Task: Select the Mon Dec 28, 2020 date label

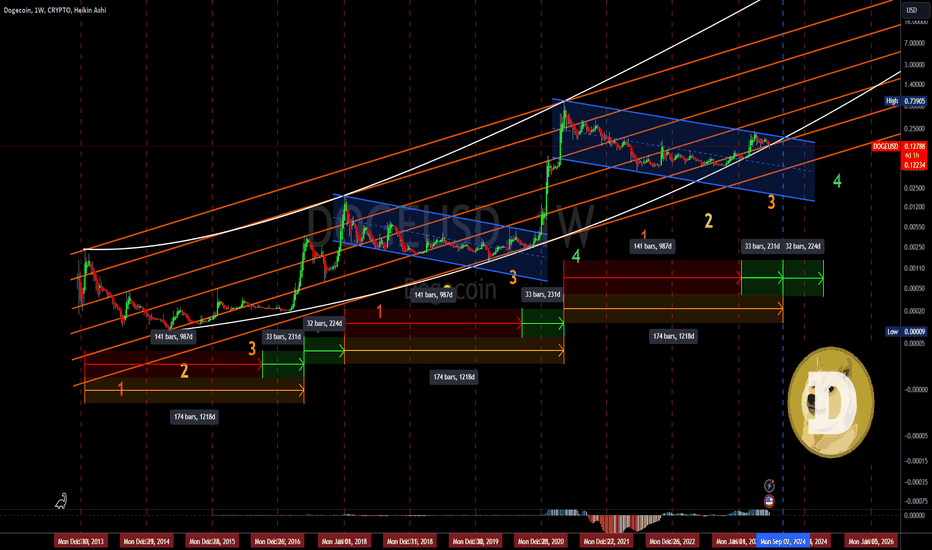Action: coord(540,541)
